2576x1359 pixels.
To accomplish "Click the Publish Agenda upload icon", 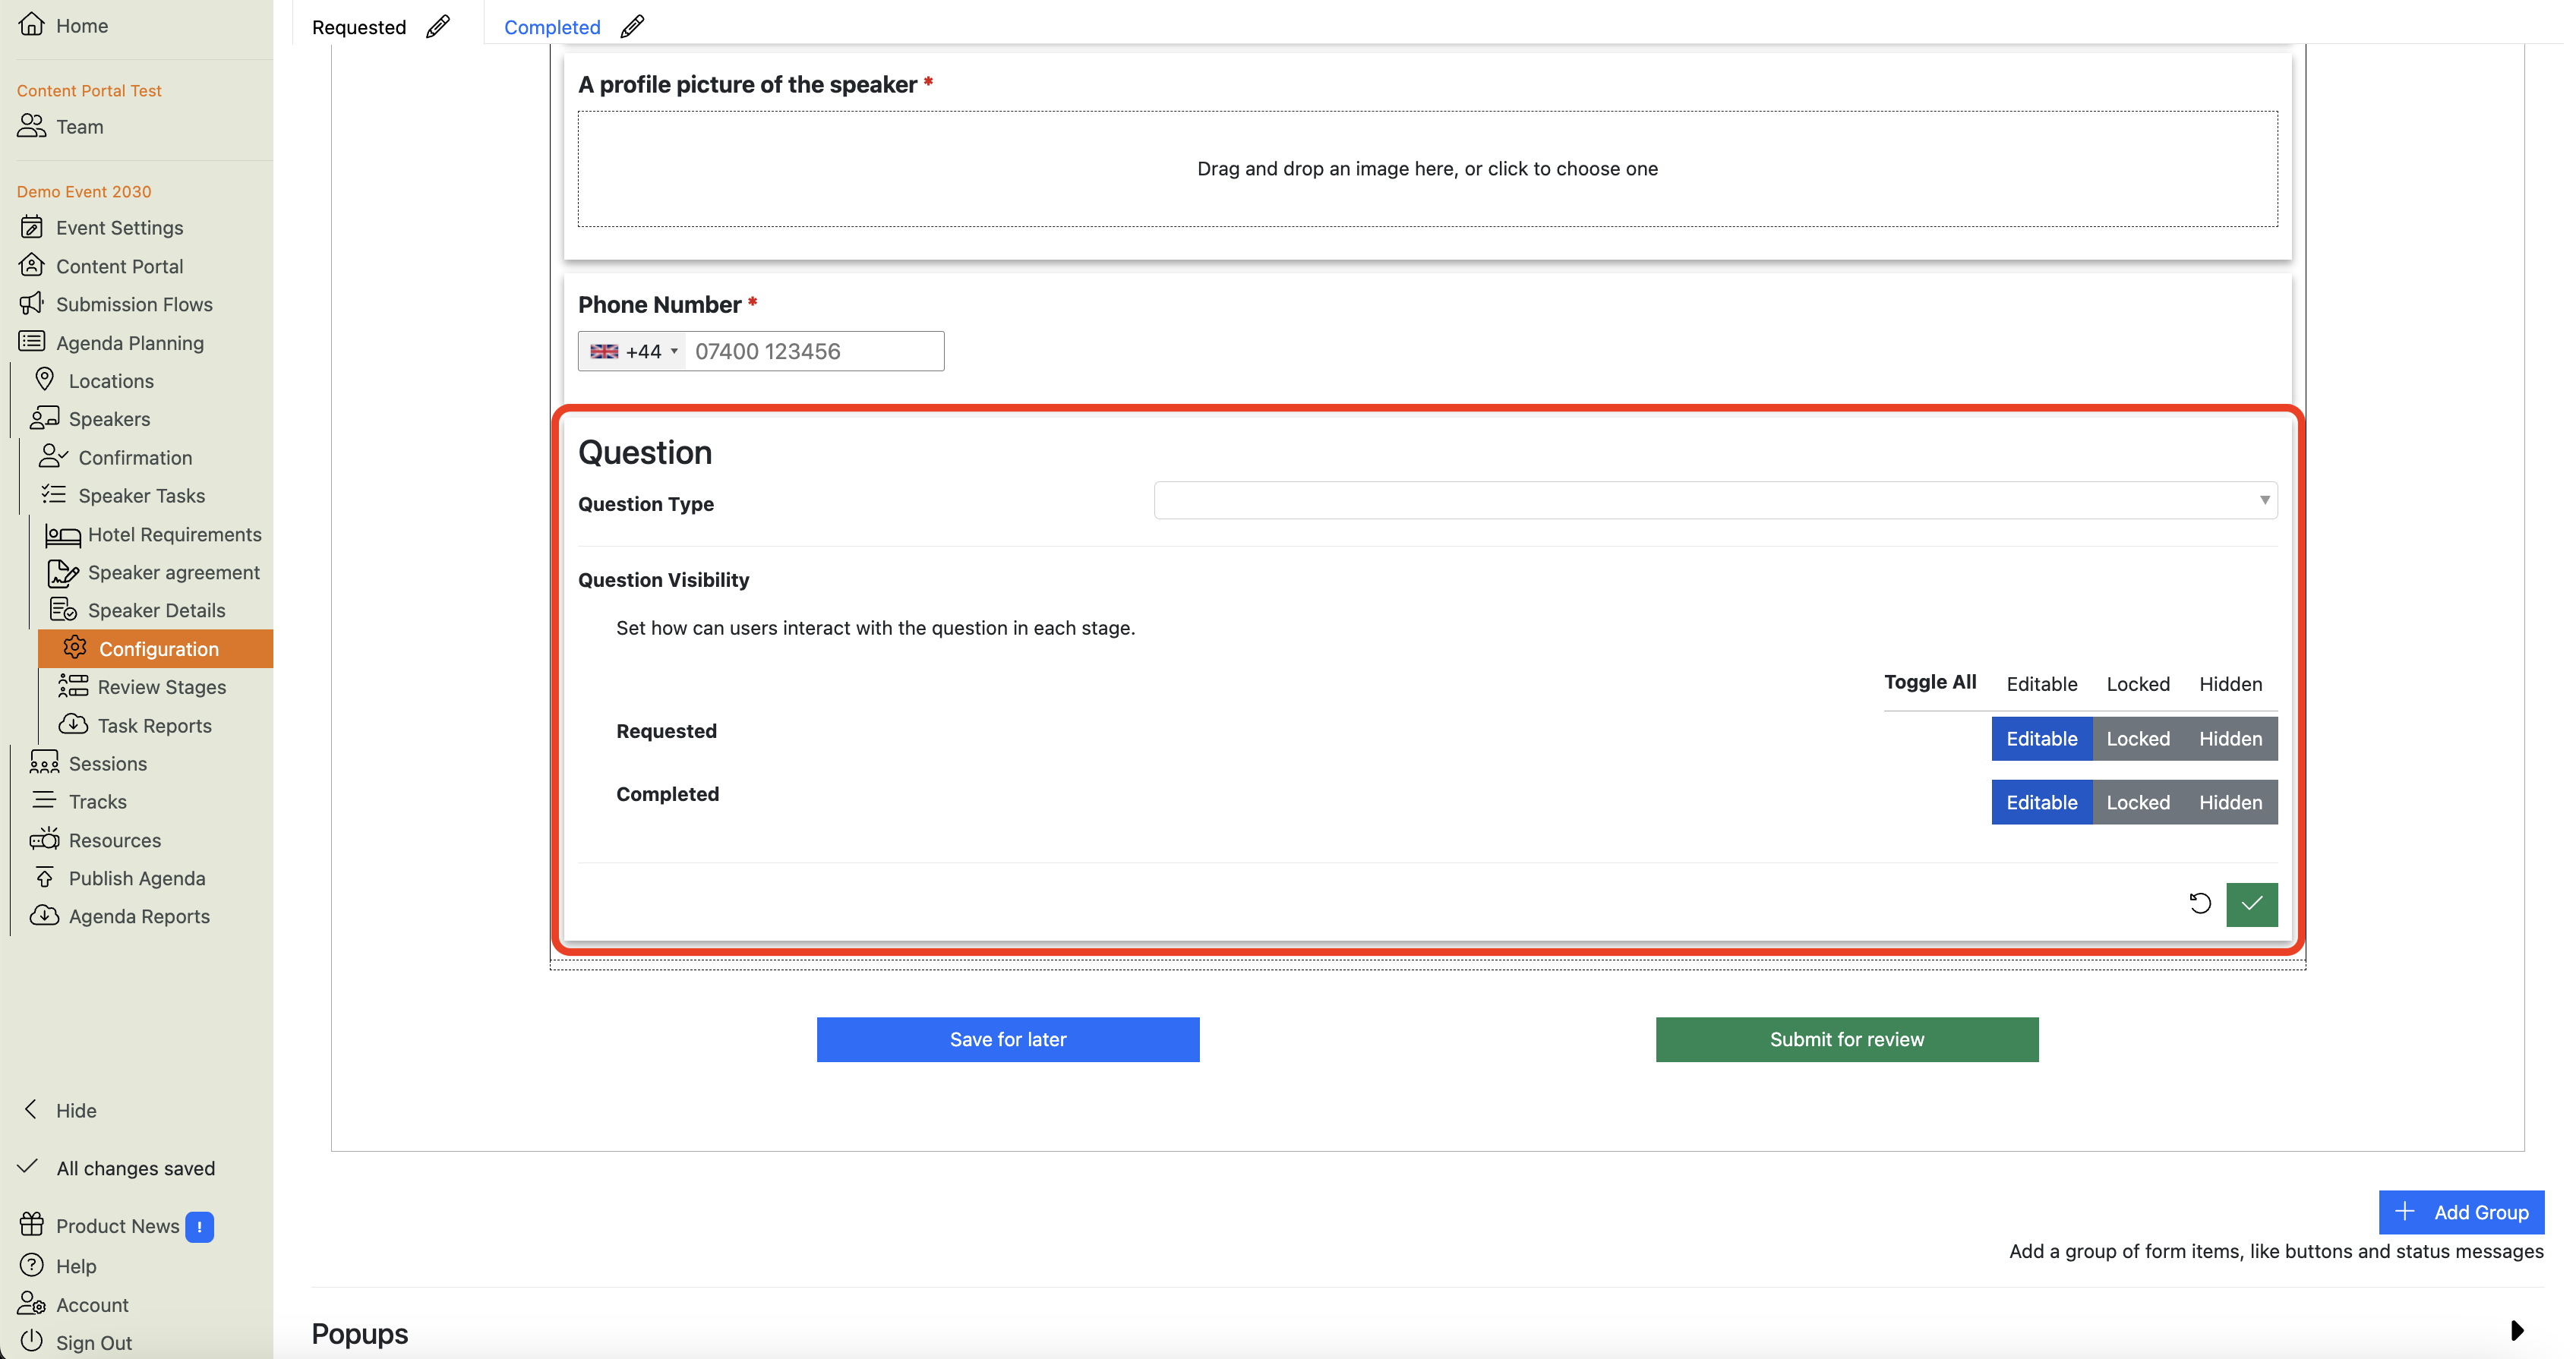I will click(x=45, y=877).
